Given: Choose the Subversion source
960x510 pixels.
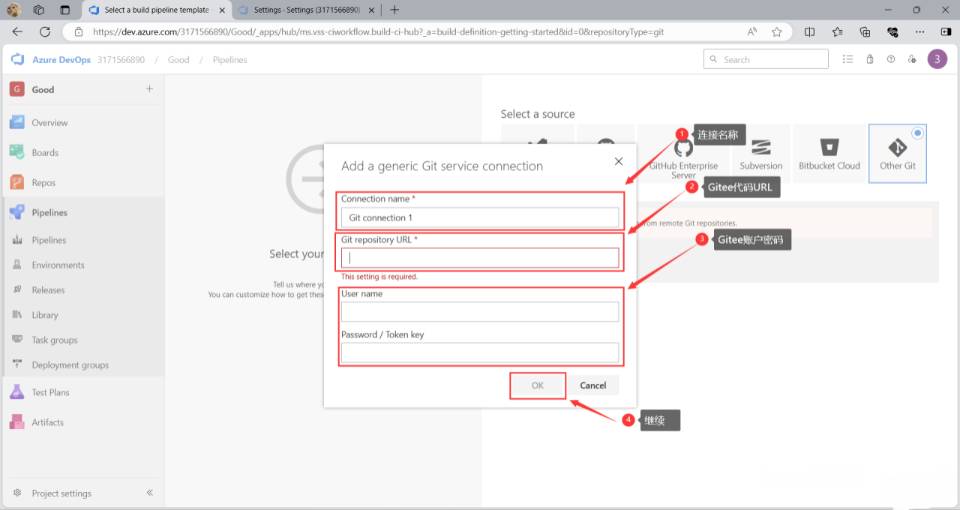Looking at the screenshot, I should (x=760, y=154).
